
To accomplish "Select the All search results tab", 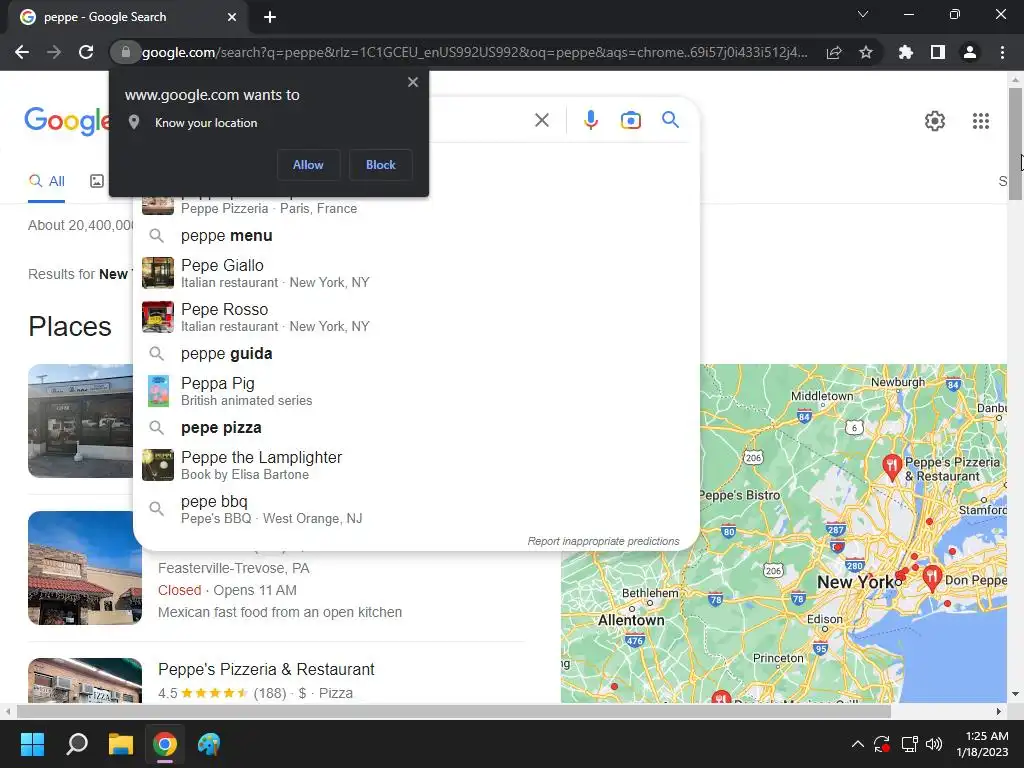I will 46,182.
